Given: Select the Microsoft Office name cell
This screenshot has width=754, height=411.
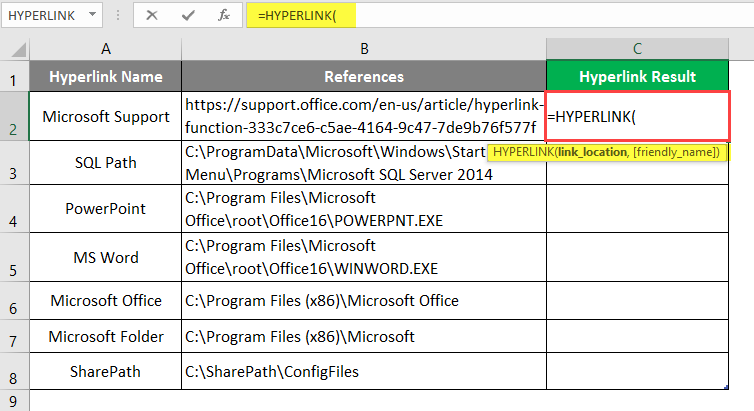Looking at the screenshot, I should click(x=106, y=301).
